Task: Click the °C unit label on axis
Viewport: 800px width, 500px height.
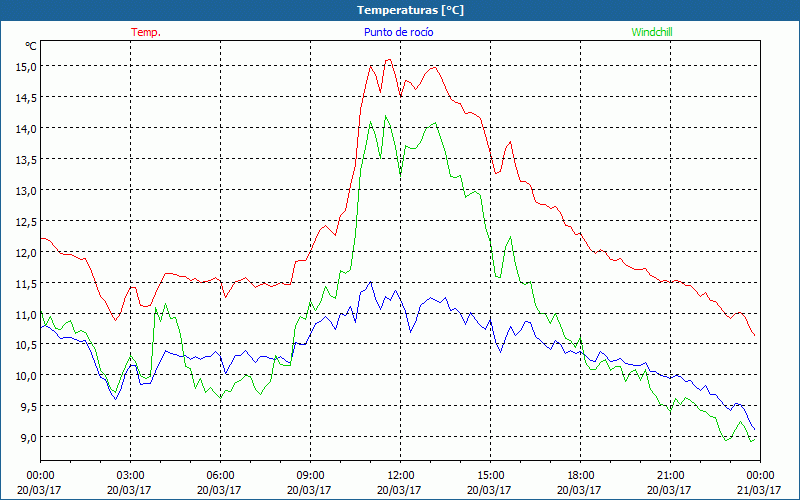Action: pyautogui.click(x=31, y=46)
